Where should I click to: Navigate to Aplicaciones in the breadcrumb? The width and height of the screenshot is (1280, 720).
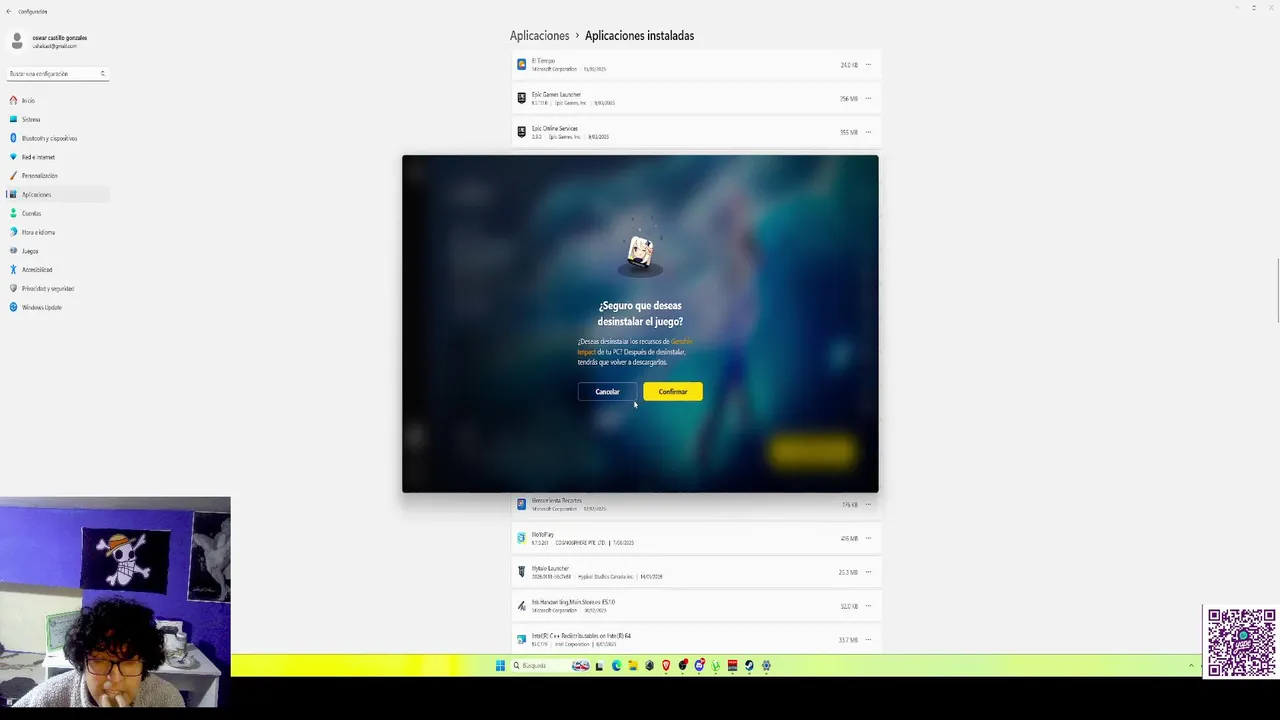pyautogui.click(x=539, y=35)
